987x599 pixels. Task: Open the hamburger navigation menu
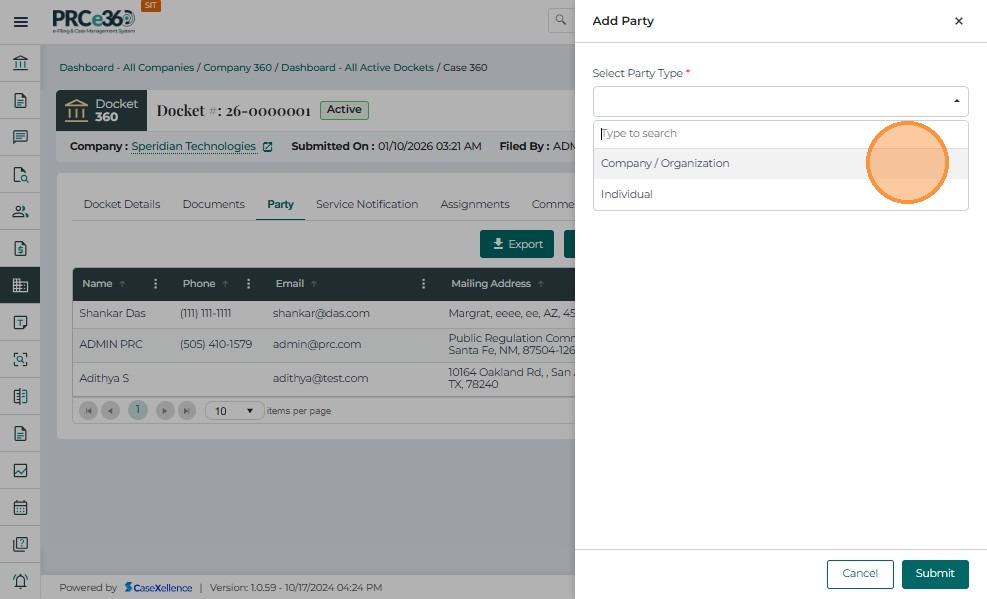pos(20,22)
